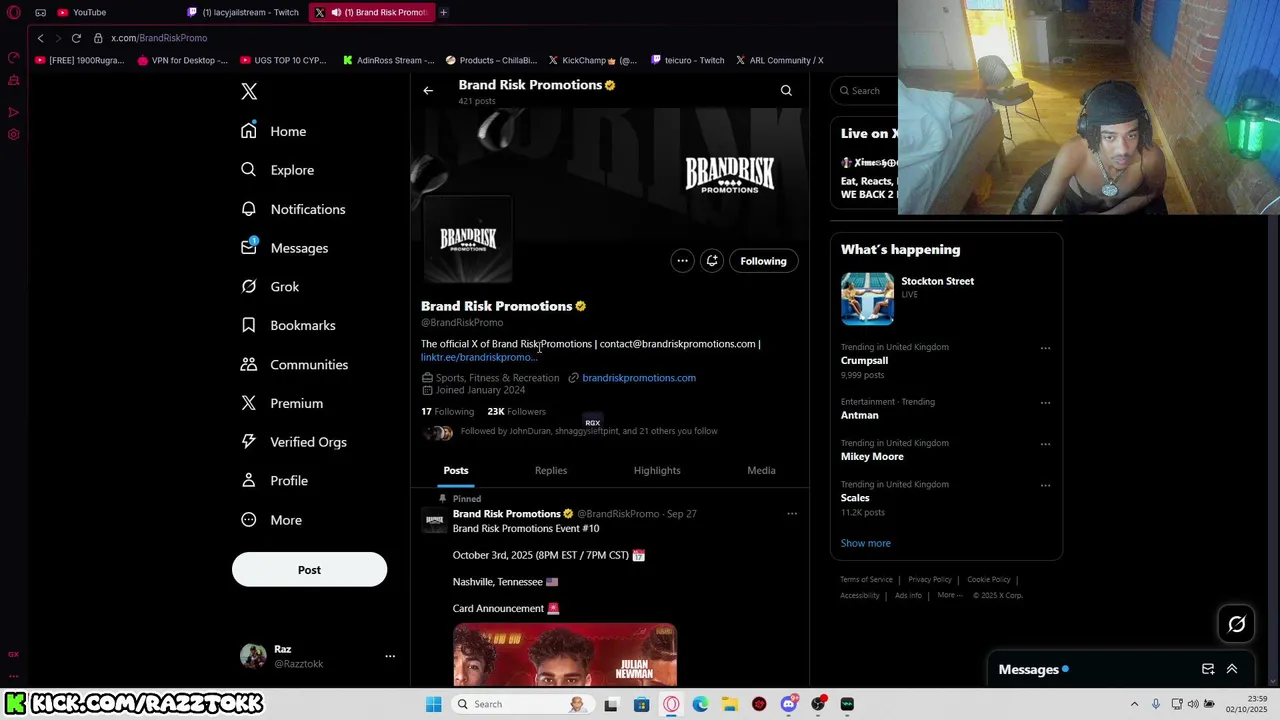Image resolution: width=1280 pixels, height=720 pixels.
Task: Open Cookie Policy footer link
Action: pos(989,580)
